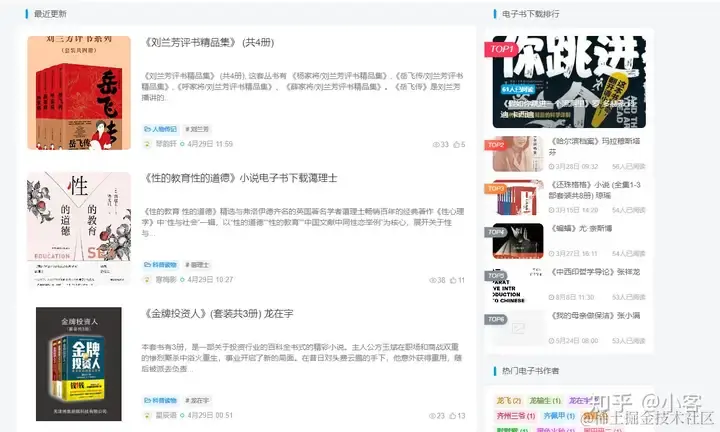This screenshot has width=720, height=432.
Task: Click the thumbs-up icon showing 11 likes
Action: coord(453,280)
